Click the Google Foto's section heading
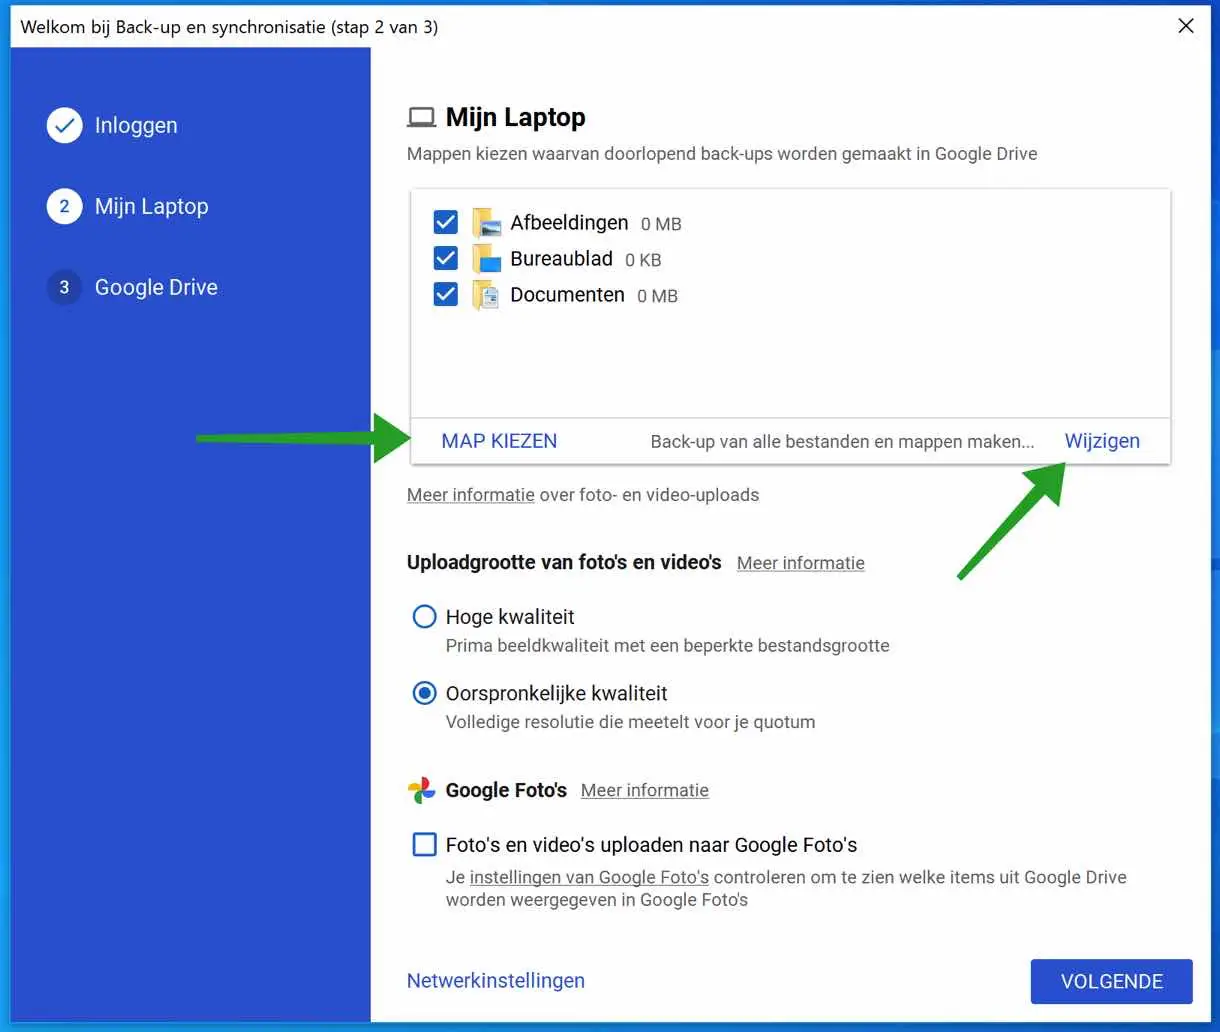 click(x=506, y=790)
